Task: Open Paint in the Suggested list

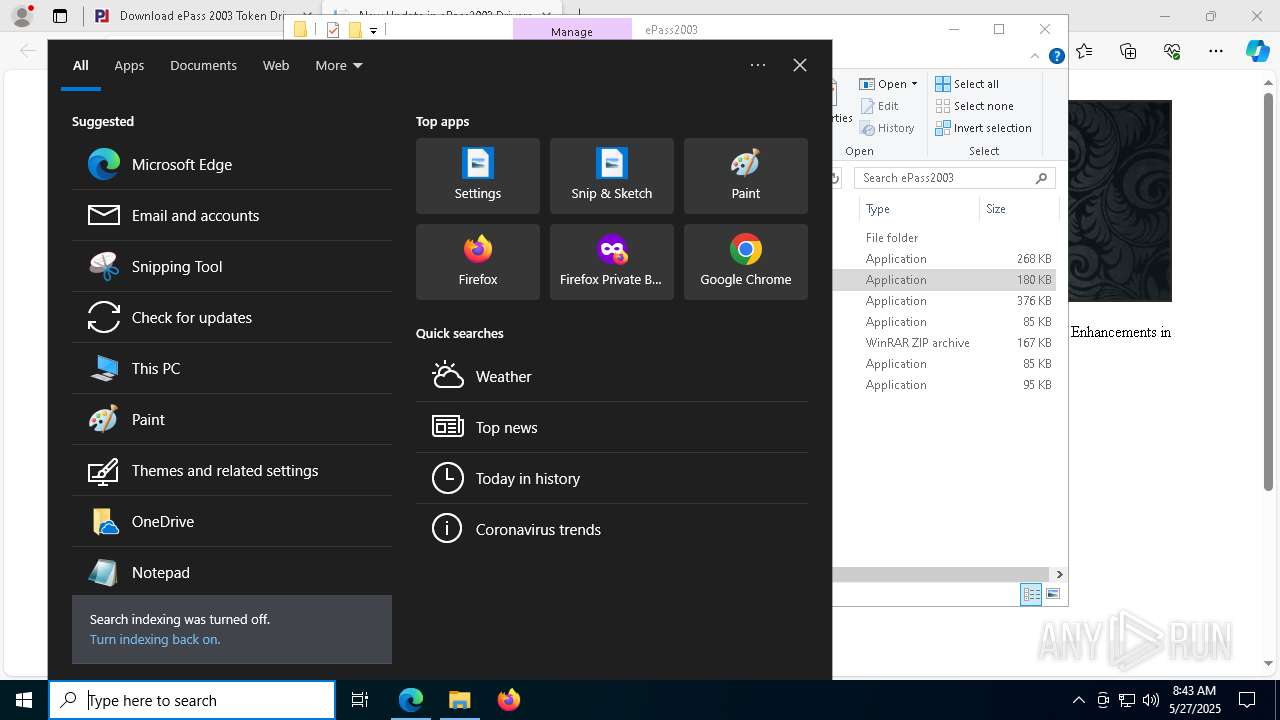Action: tap(232, 419)
